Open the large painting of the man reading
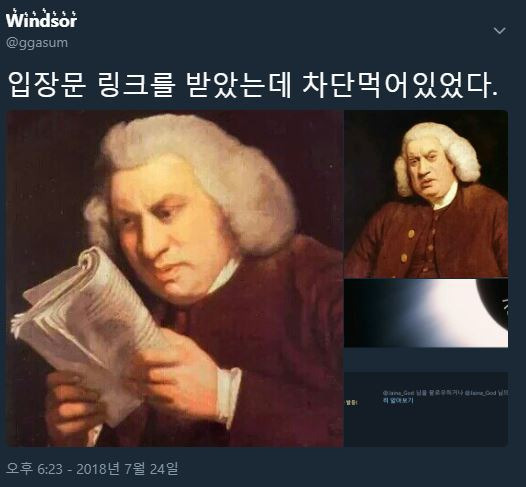Viewport: 526px width, 487px height. 175,278
